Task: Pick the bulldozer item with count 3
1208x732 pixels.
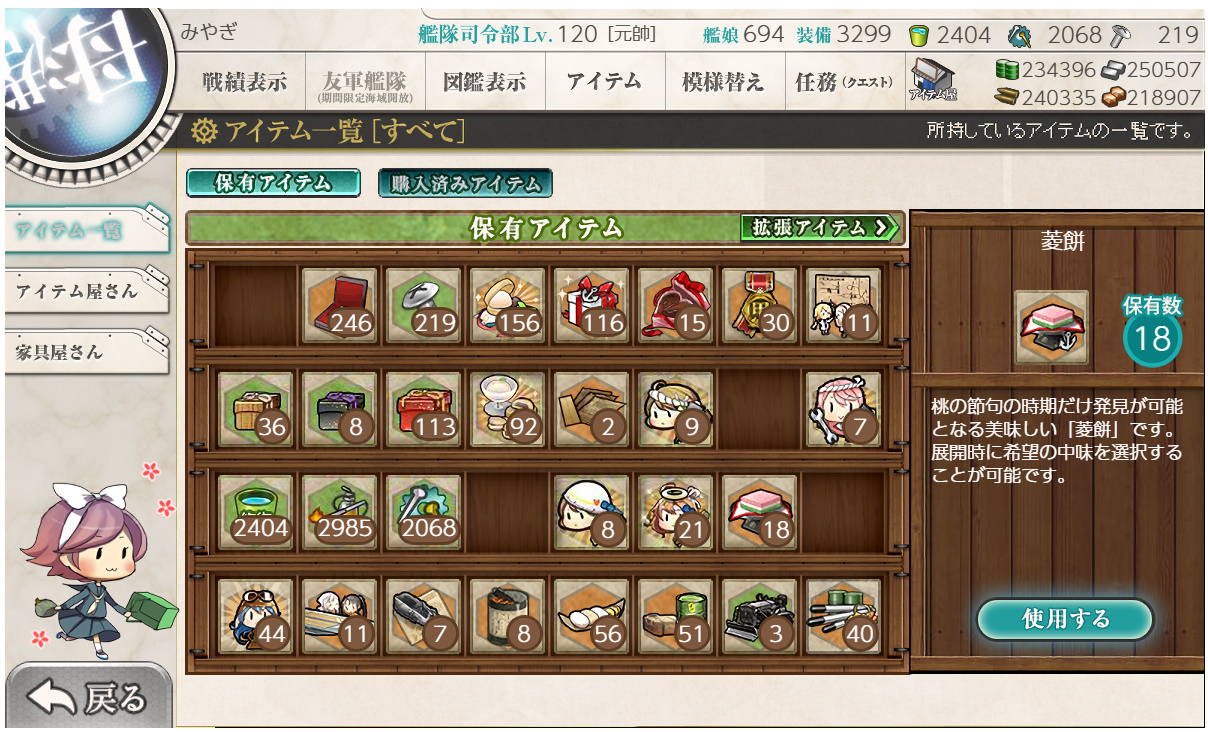Action: point(760,616)
